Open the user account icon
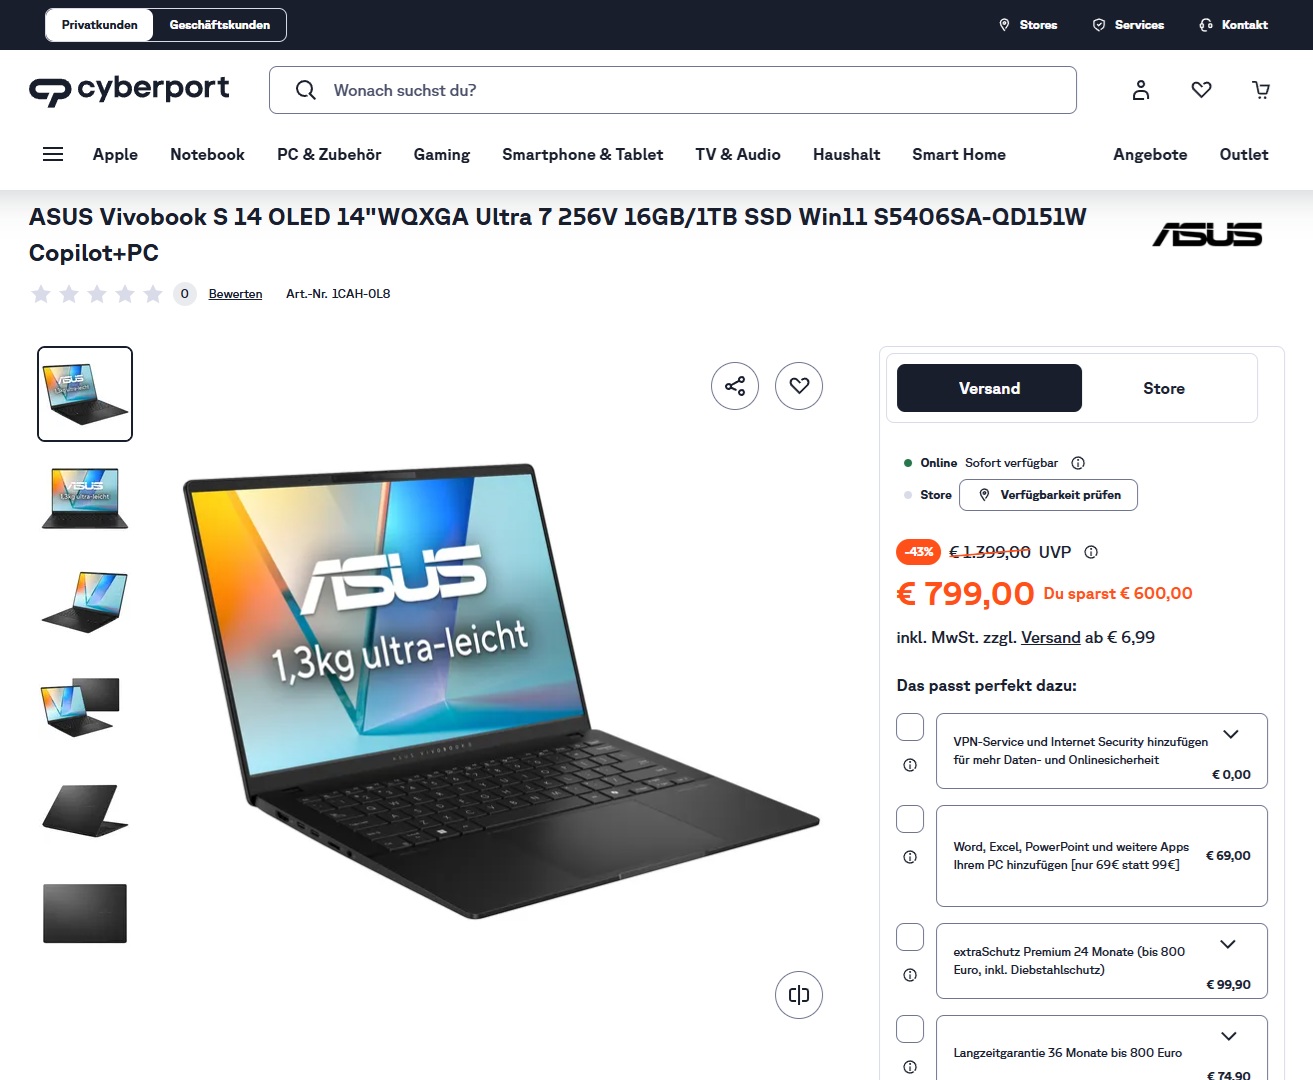This screenshot has height=1080, width=1313. pos(1141,90)
